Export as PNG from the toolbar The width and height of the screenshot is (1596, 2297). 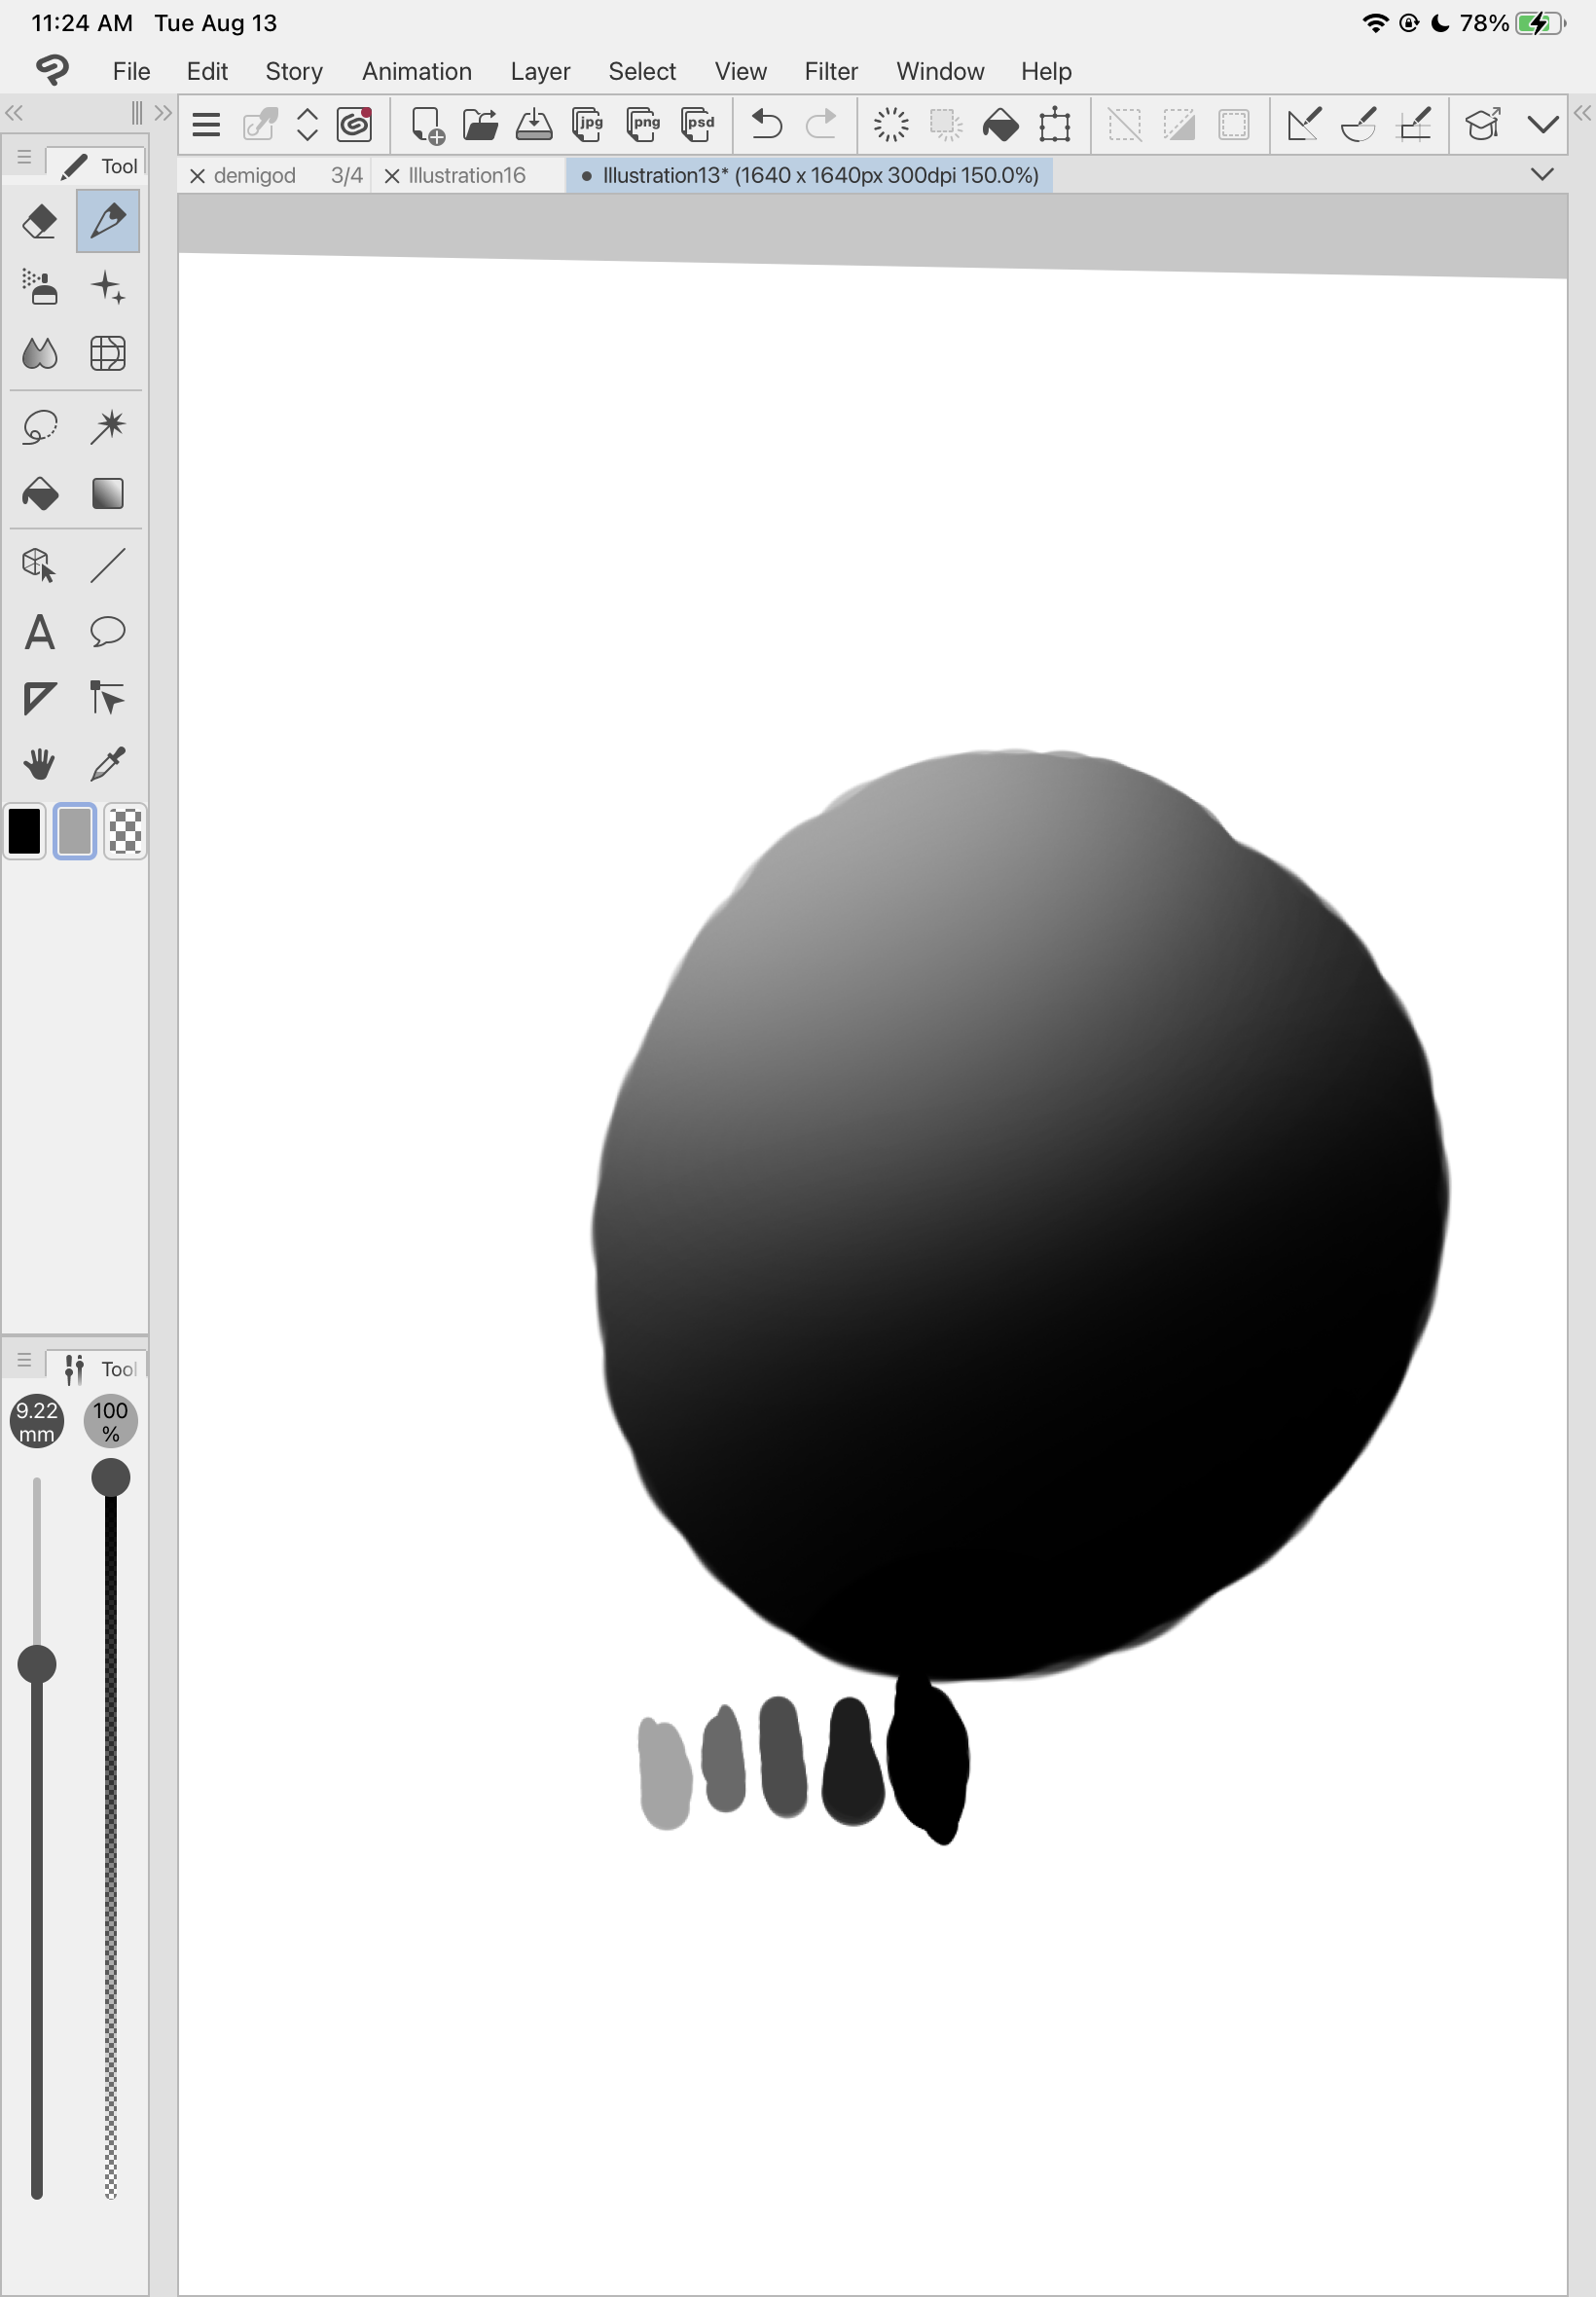point(643,125)
